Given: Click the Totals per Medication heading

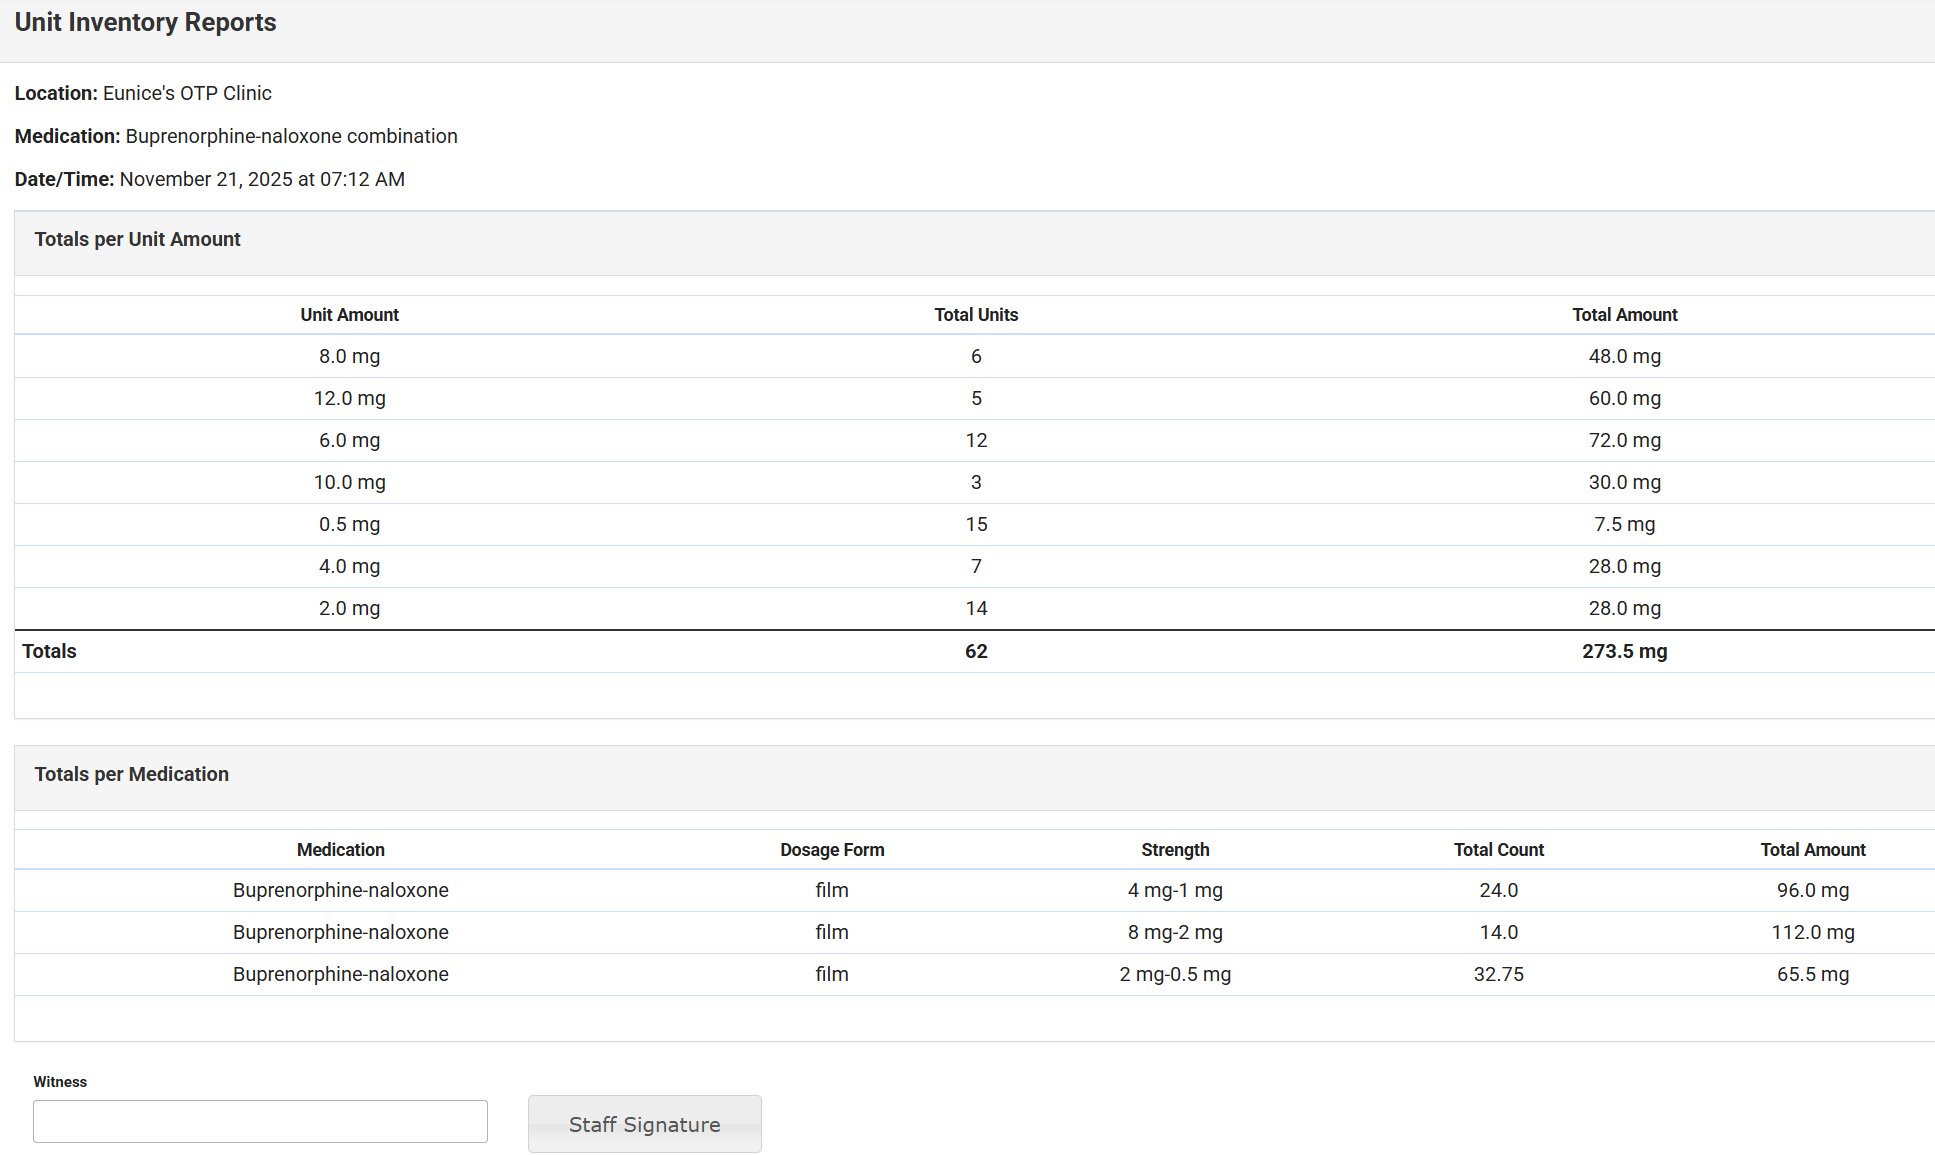Looking at the screenshot, I should coord(131,775).
